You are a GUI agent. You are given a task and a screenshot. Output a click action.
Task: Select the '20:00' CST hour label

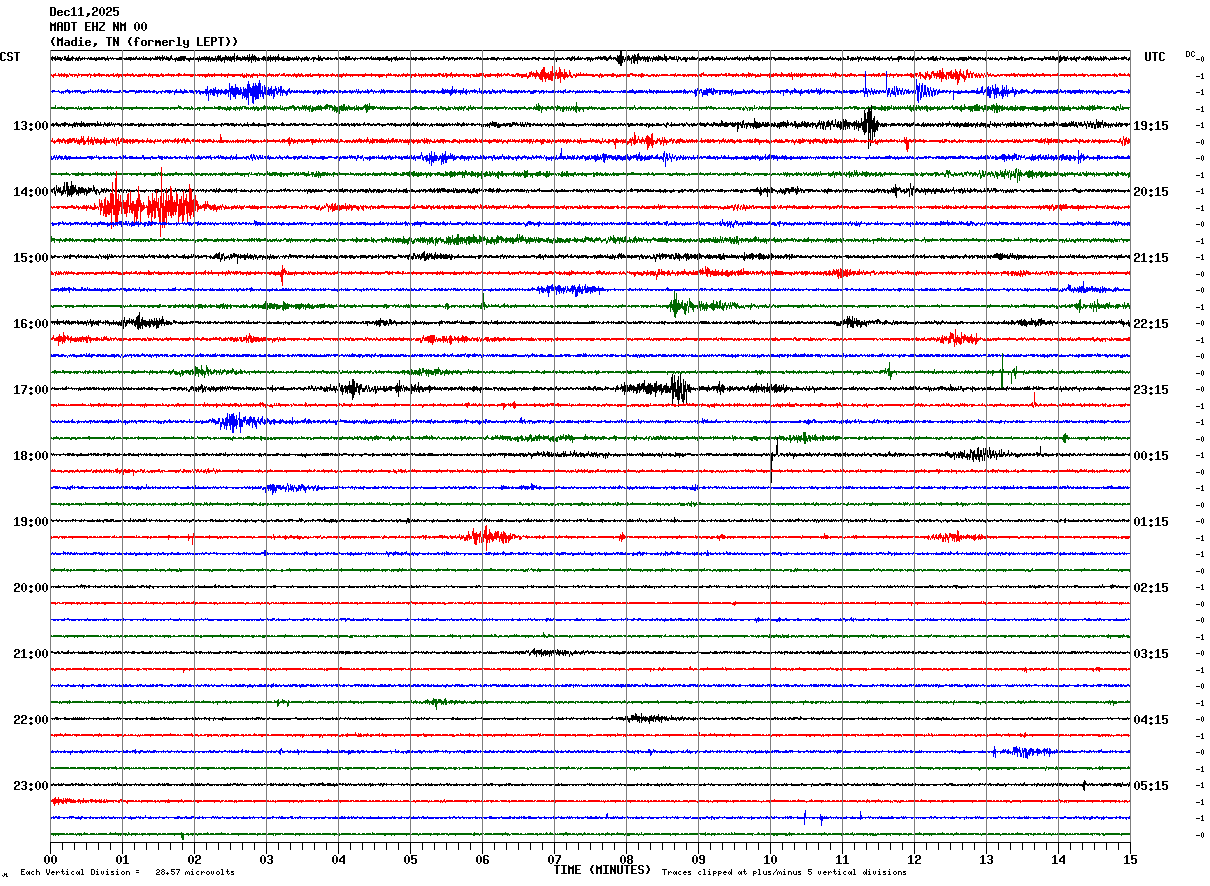(31, 588)
